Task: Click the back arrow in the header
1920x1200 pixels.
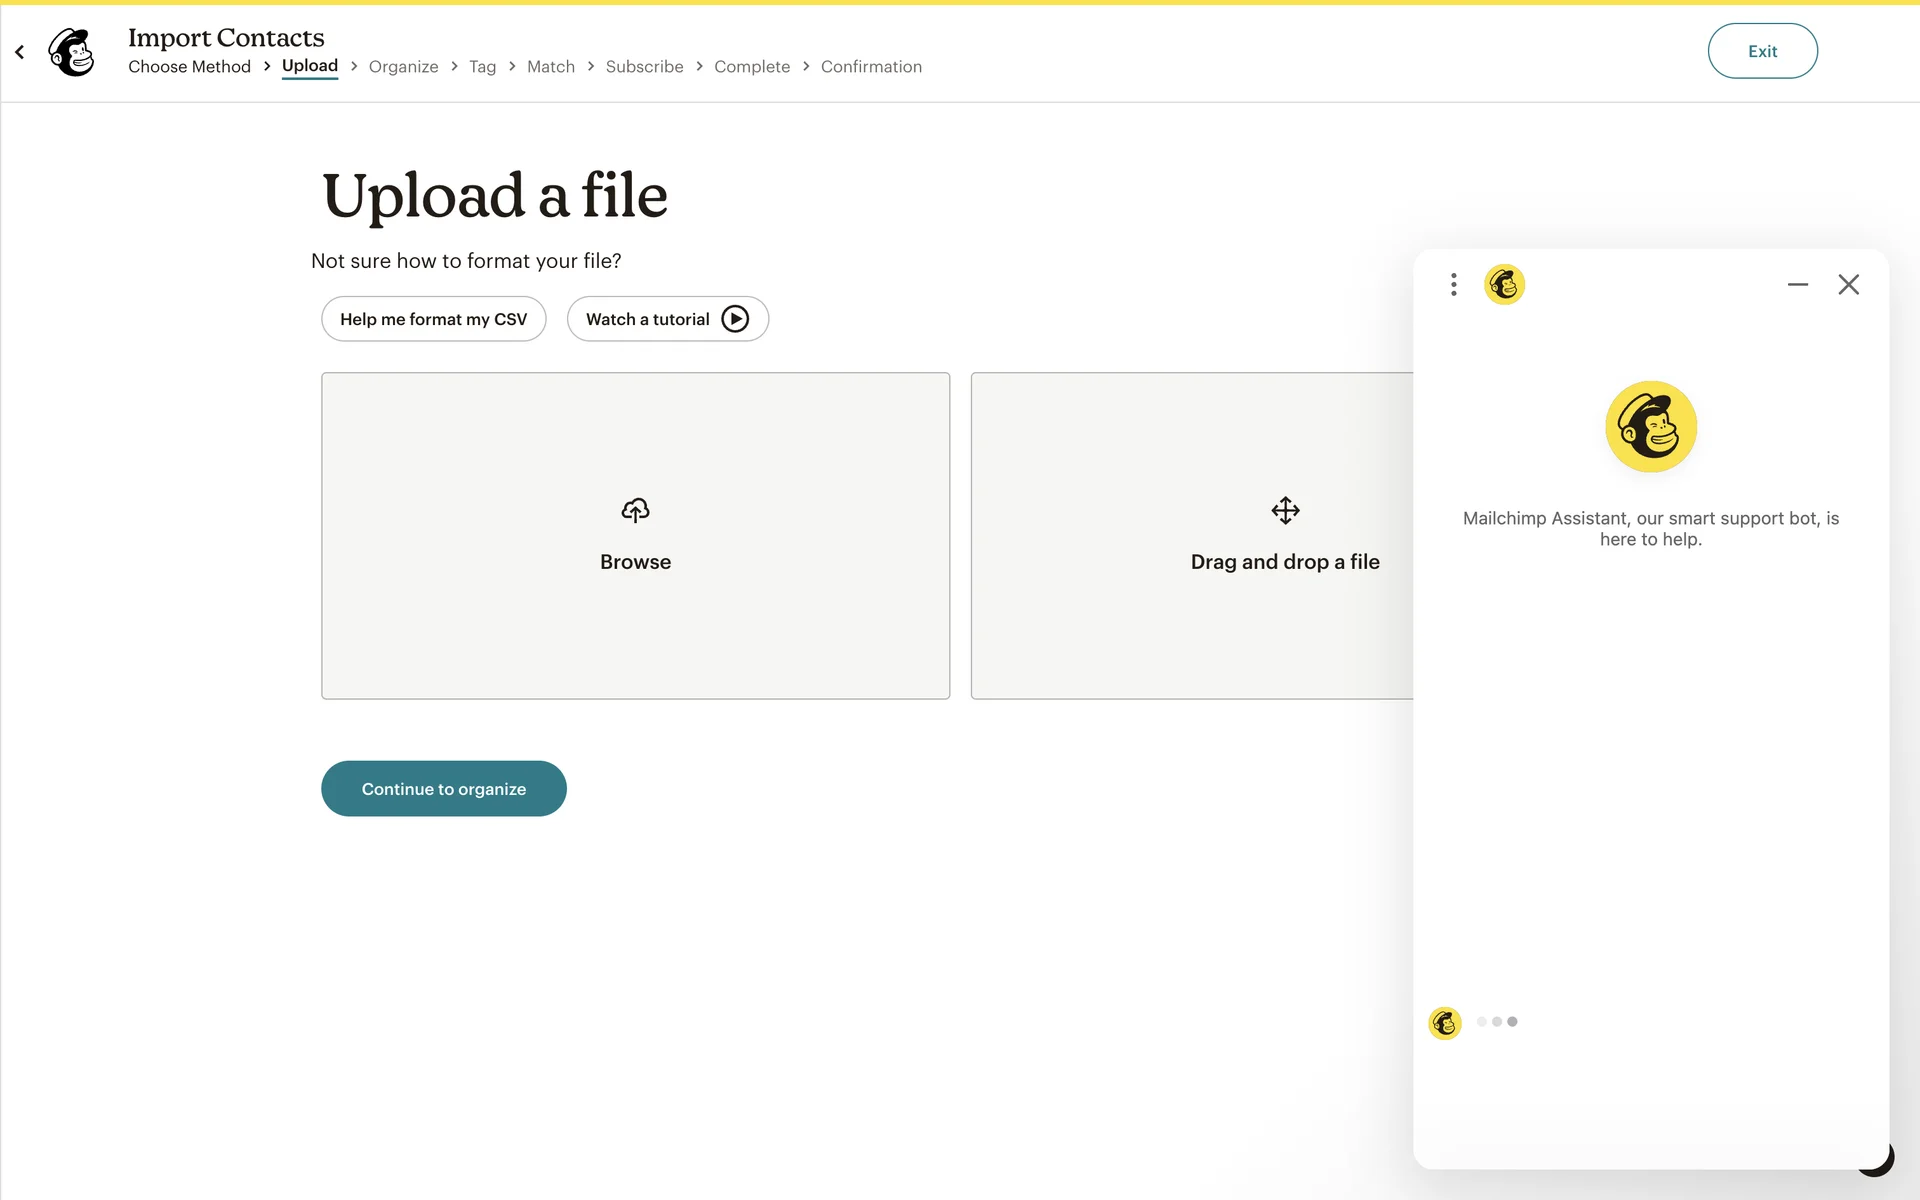Action: pyautogui.click(x=20, y=52)
